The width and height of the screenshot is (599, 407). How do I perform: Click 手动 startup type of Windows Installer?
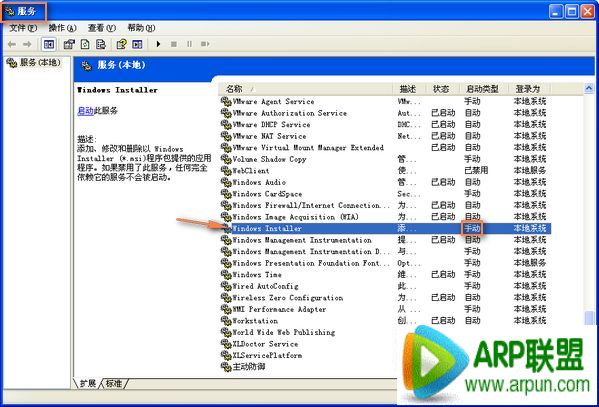coord(472,229)
